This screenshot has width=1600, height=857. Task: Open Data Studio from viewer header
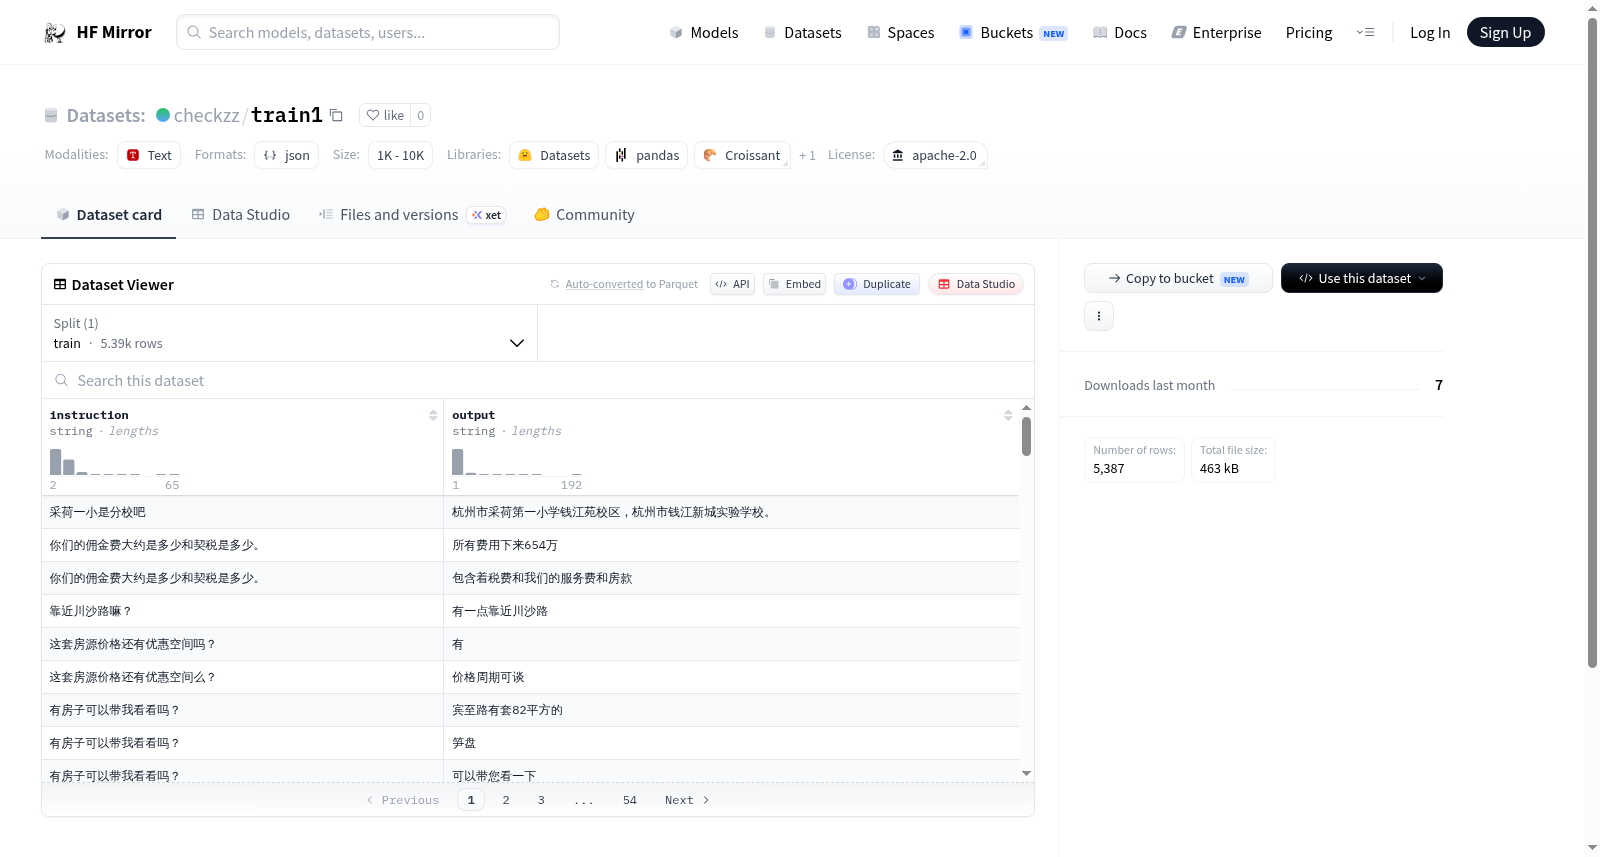point(975,284)
